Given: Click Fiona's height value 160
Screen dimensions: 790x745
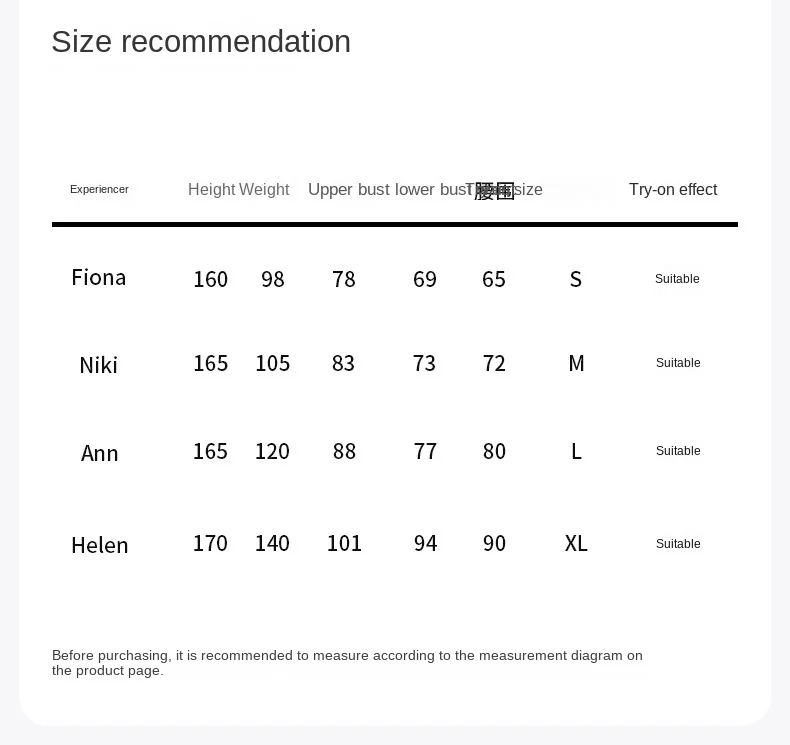Looking at the screenshot, I should 211,279.
